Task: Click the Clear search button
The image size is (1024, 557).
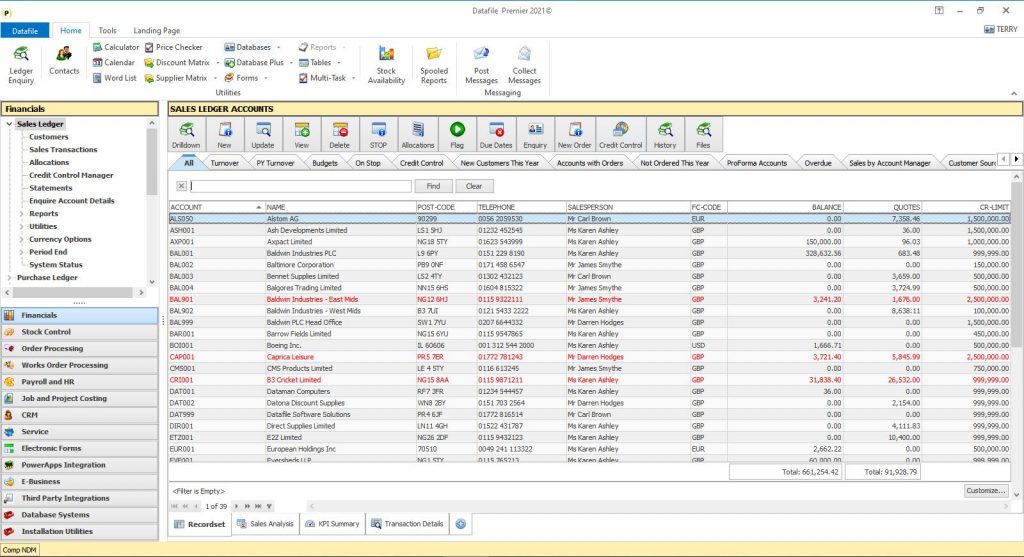Action: coord(473,186)
